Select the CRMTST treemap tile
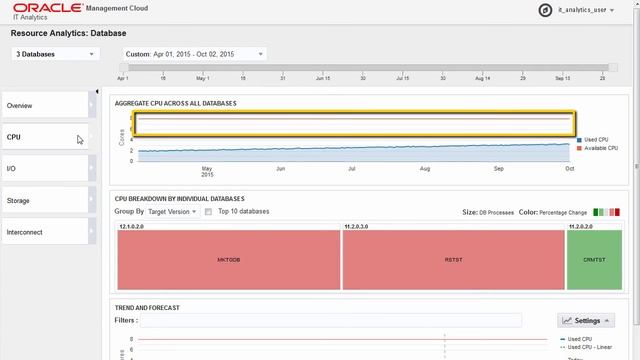The width and height of the screenshot is (640, 360). (x=594, y=260)
